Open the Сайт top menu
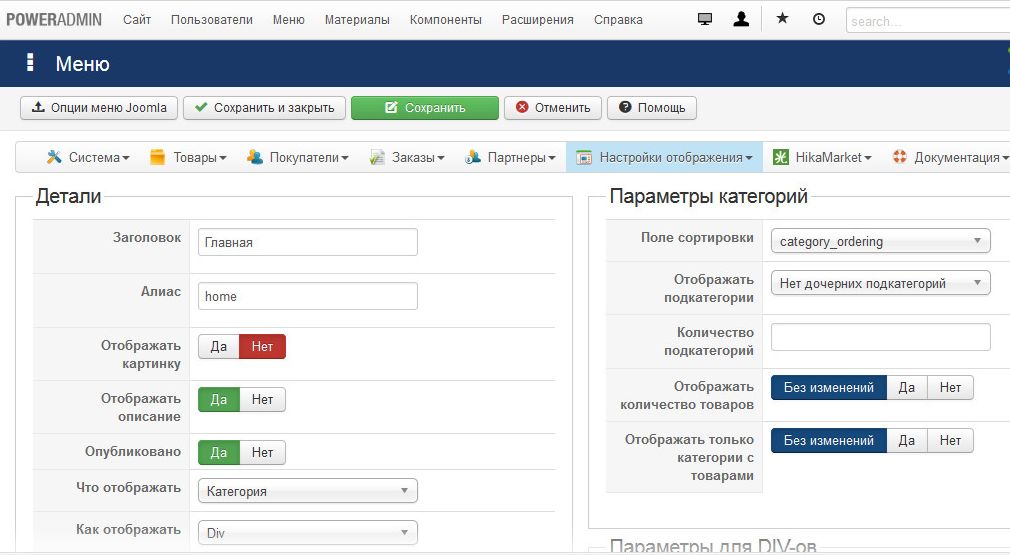This screenshot has height=555, width=1010. (x=137, y=19)
